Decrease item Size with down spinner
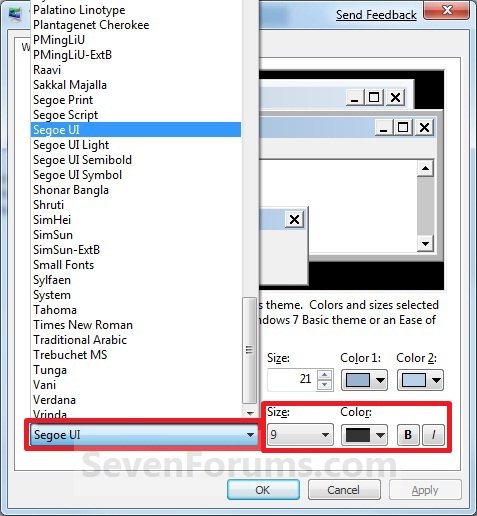The height and width of the screenshot is (516, 477). point(324,385)
